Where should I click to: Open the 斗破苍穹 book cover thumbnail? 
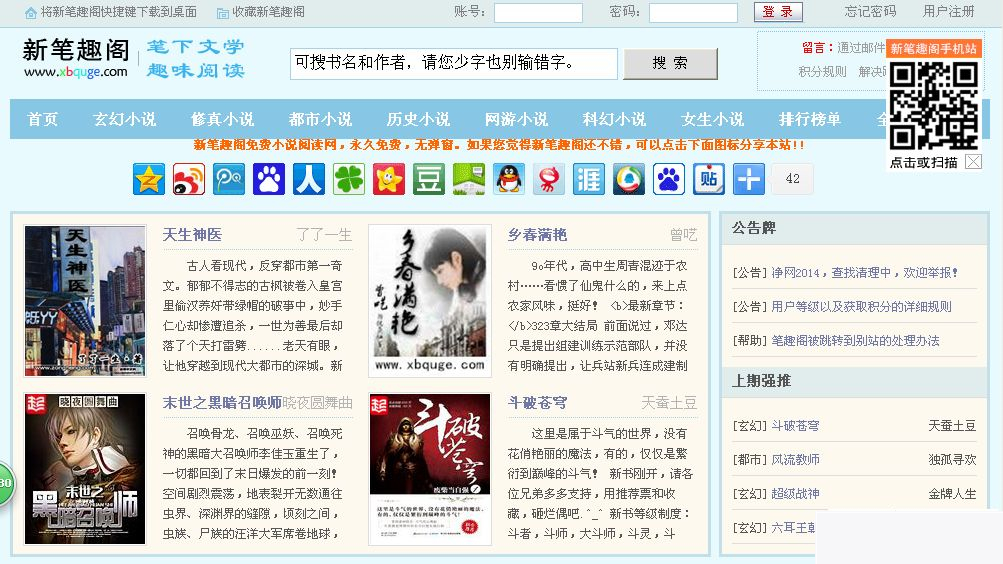[430, 469]
